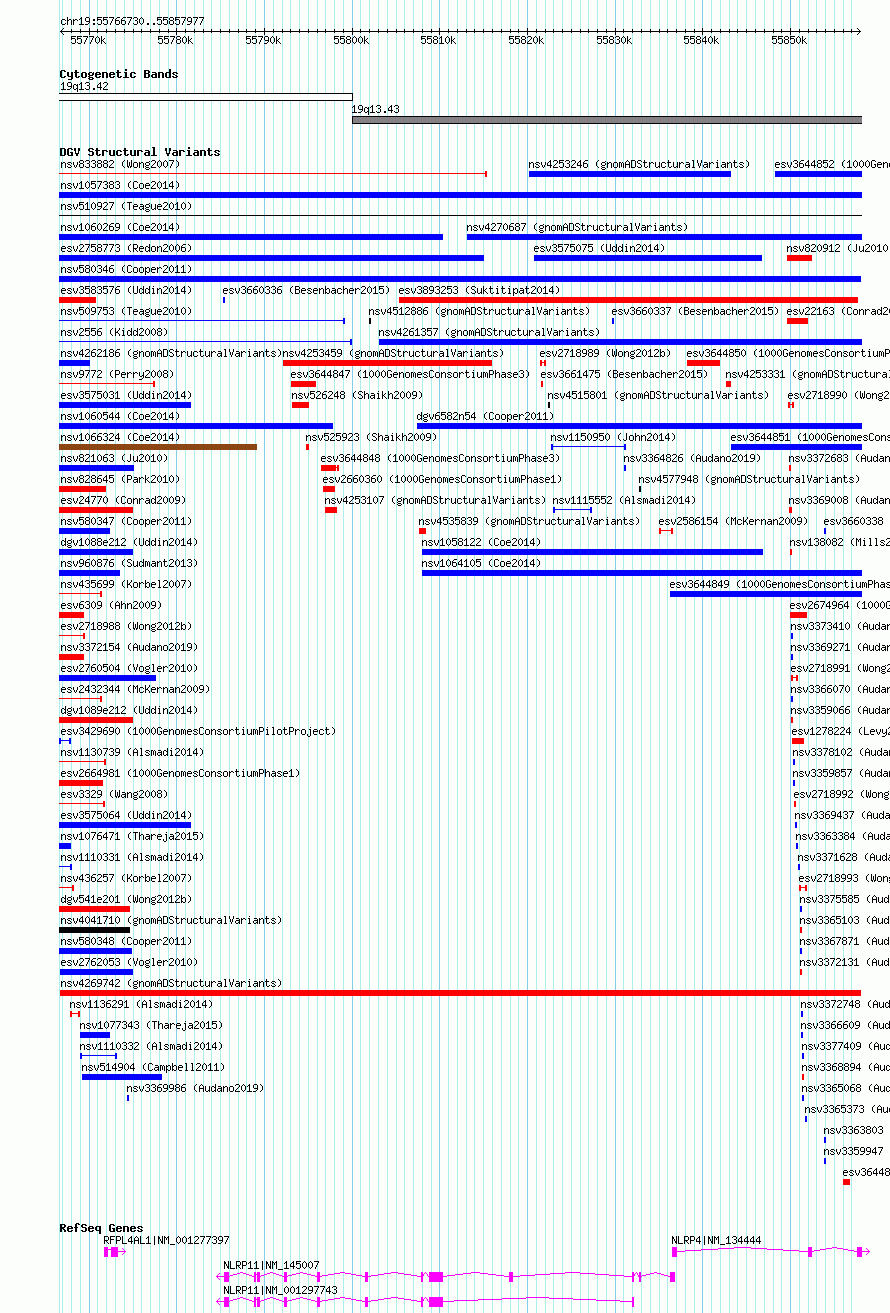Select nsv4253459 gnomADStructuralVariants variant

393,353
